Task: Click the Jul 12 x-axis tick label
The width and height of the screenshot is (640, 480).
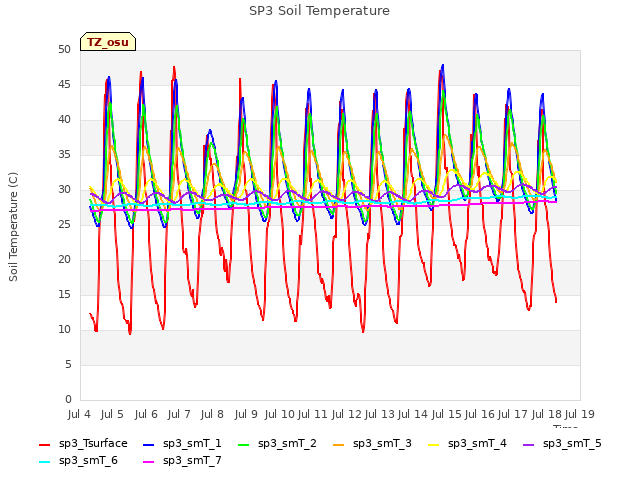Action: tap(347, 414)
